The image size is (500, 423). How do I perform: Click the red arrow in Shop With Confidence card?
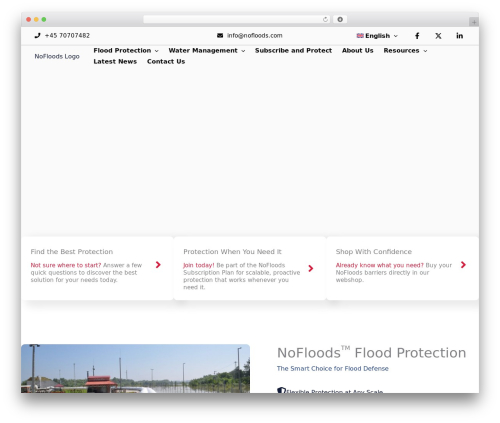(x=463, y=265)
